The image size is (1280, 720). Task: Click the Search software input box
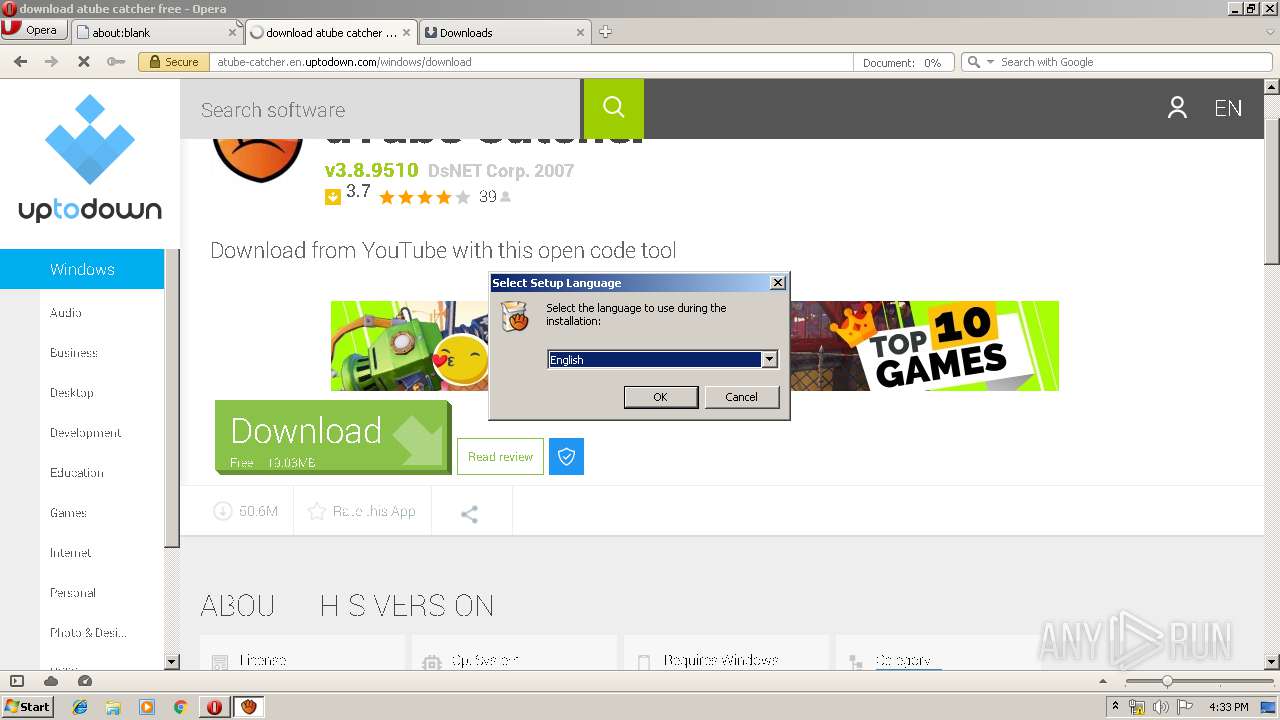coord(380,109)
